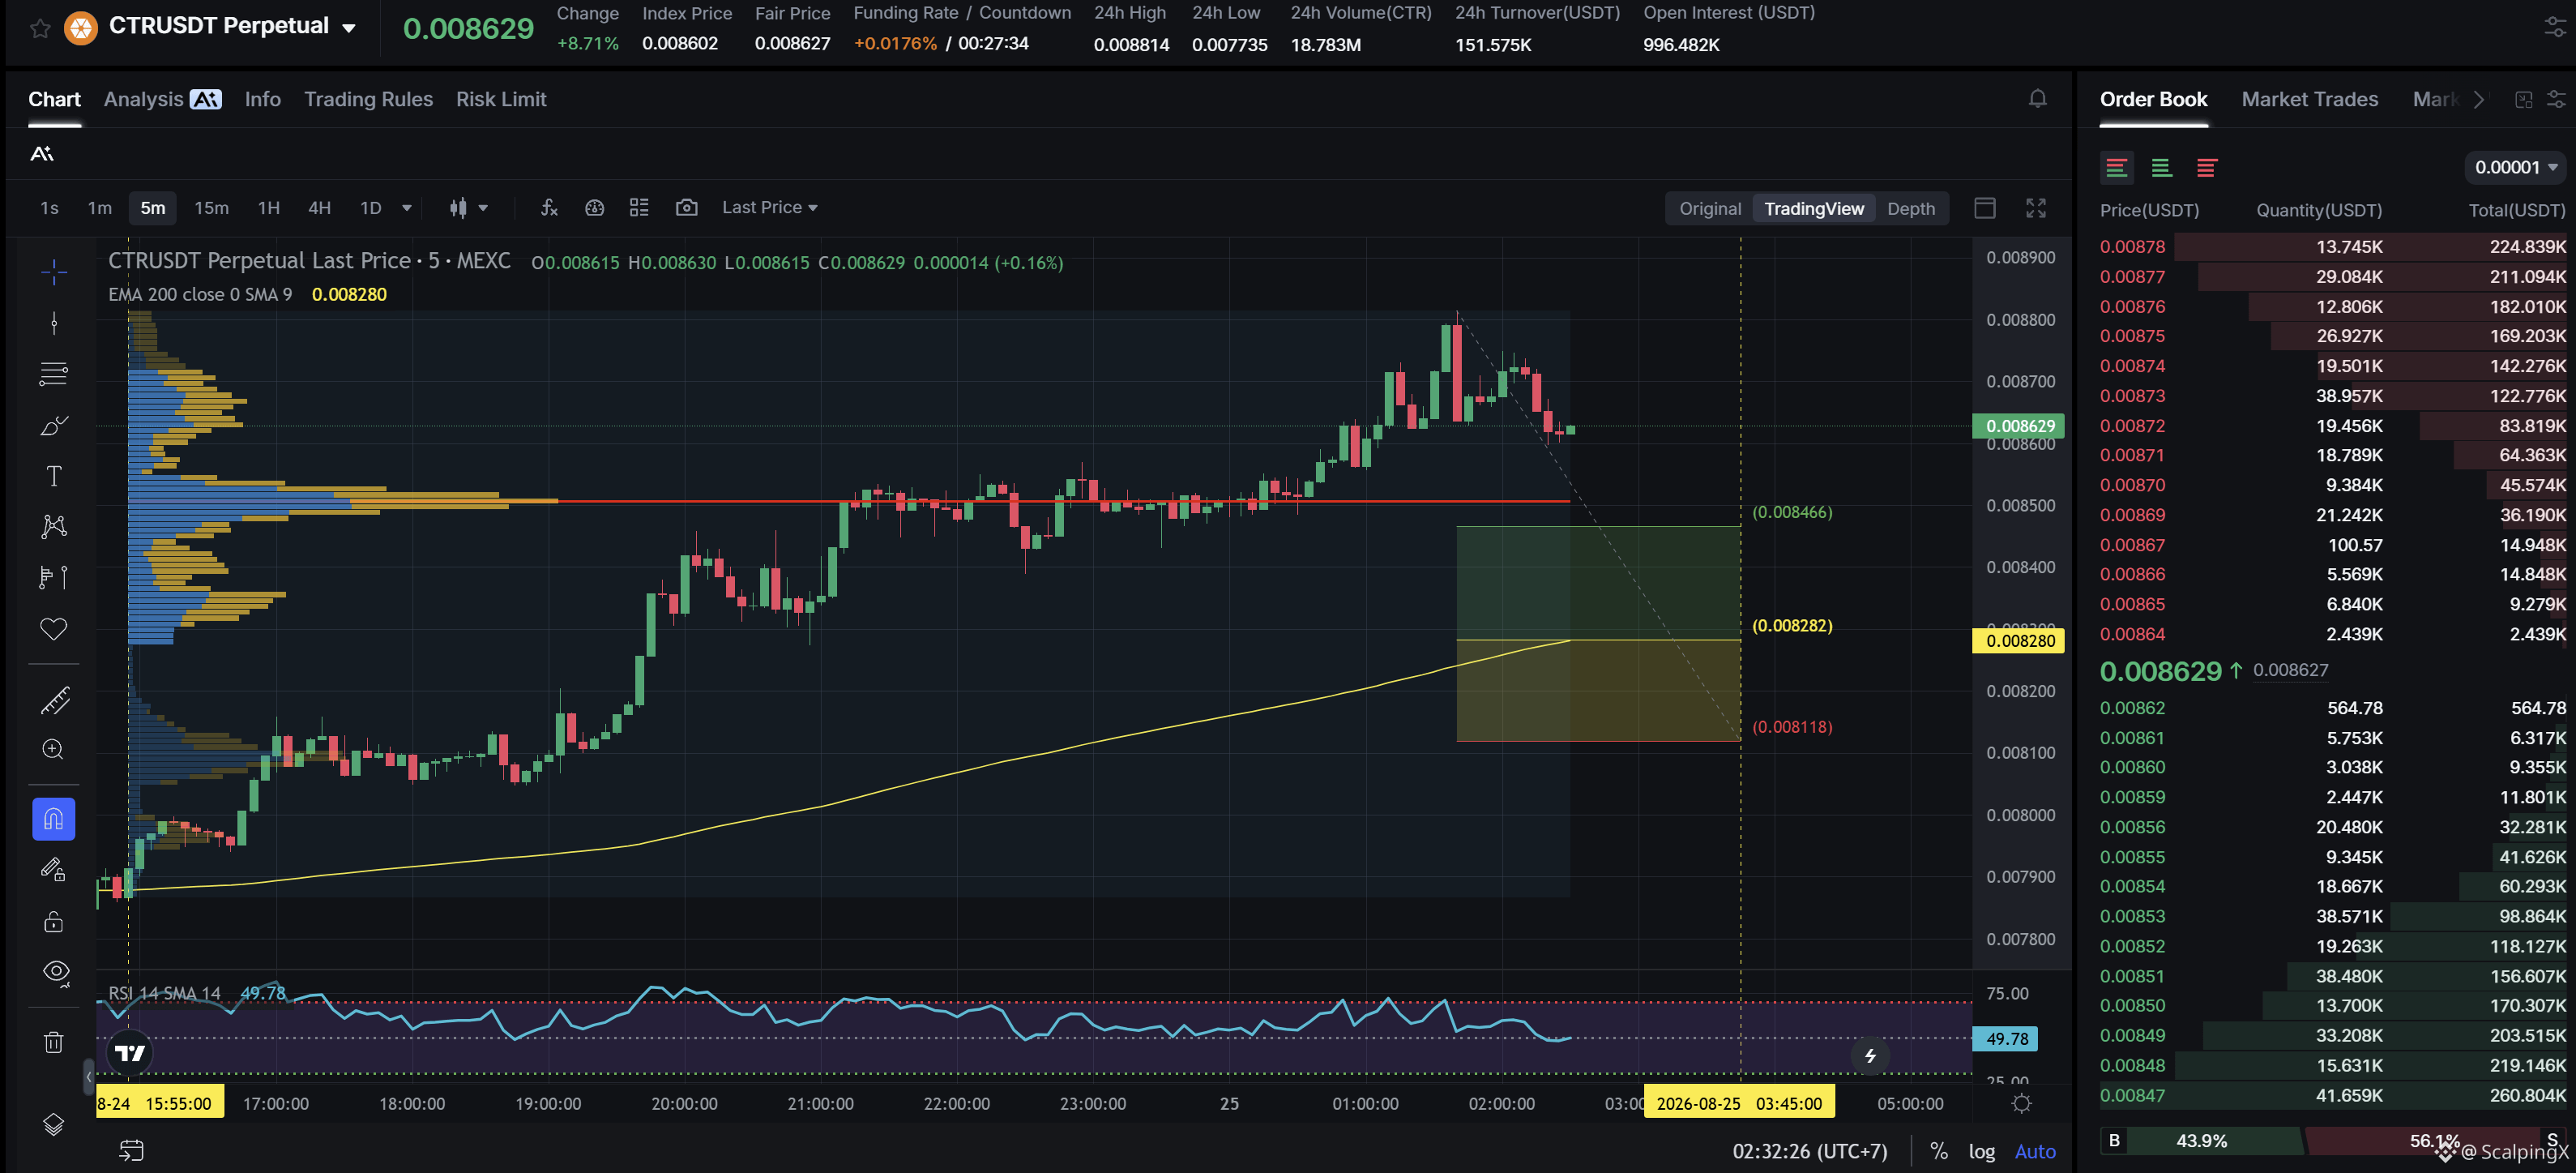Image resolution: width=2576 pixels, height=1173 pixels.
Task: Toggle Auto price scale
Action: coord(2034,1151)
